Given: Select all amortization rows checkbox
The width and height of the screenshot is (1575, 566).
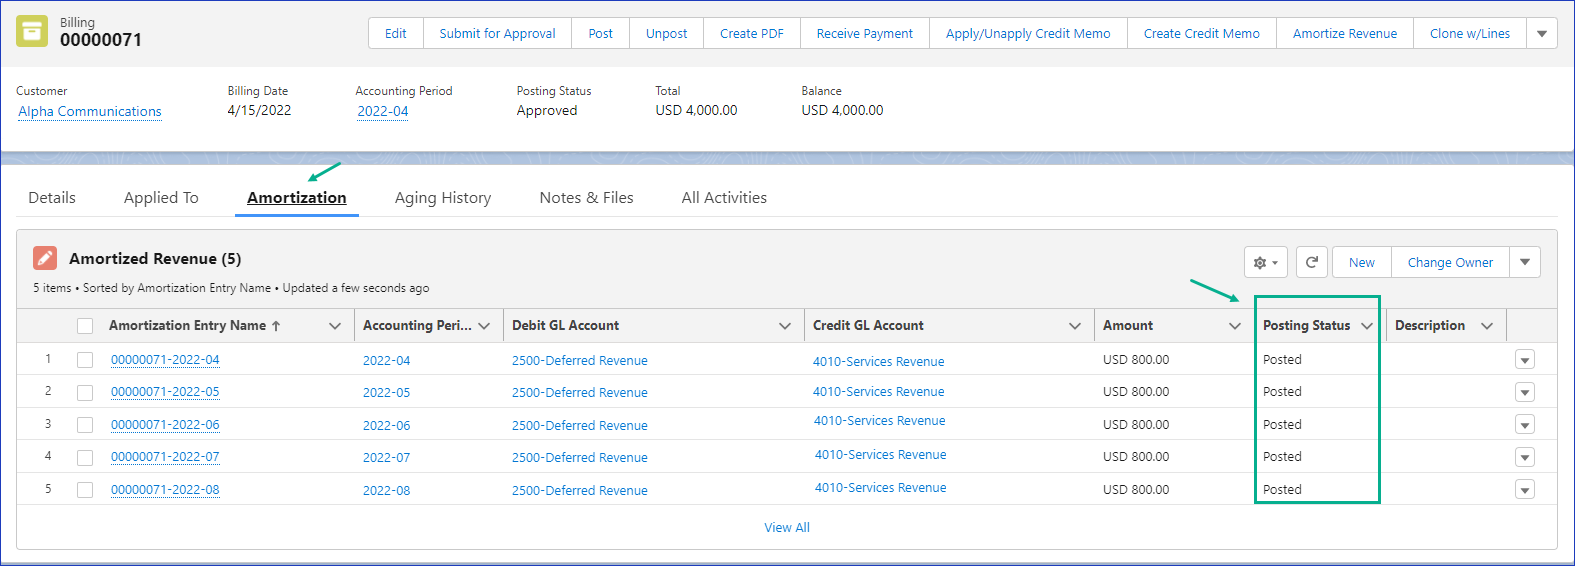Looking at the screenshot, I should (85, 326).
